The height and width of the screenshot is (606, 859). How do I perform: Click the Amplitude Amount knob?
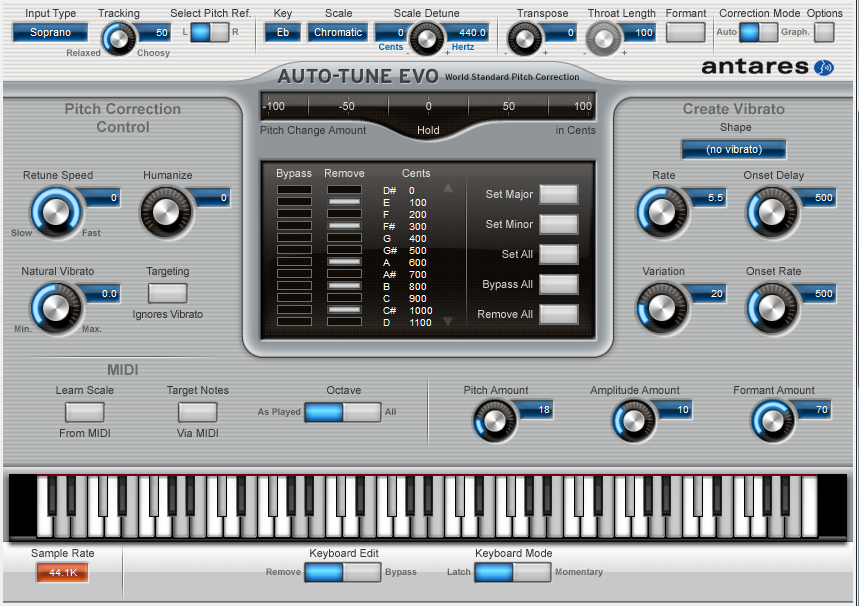point(633,421)
